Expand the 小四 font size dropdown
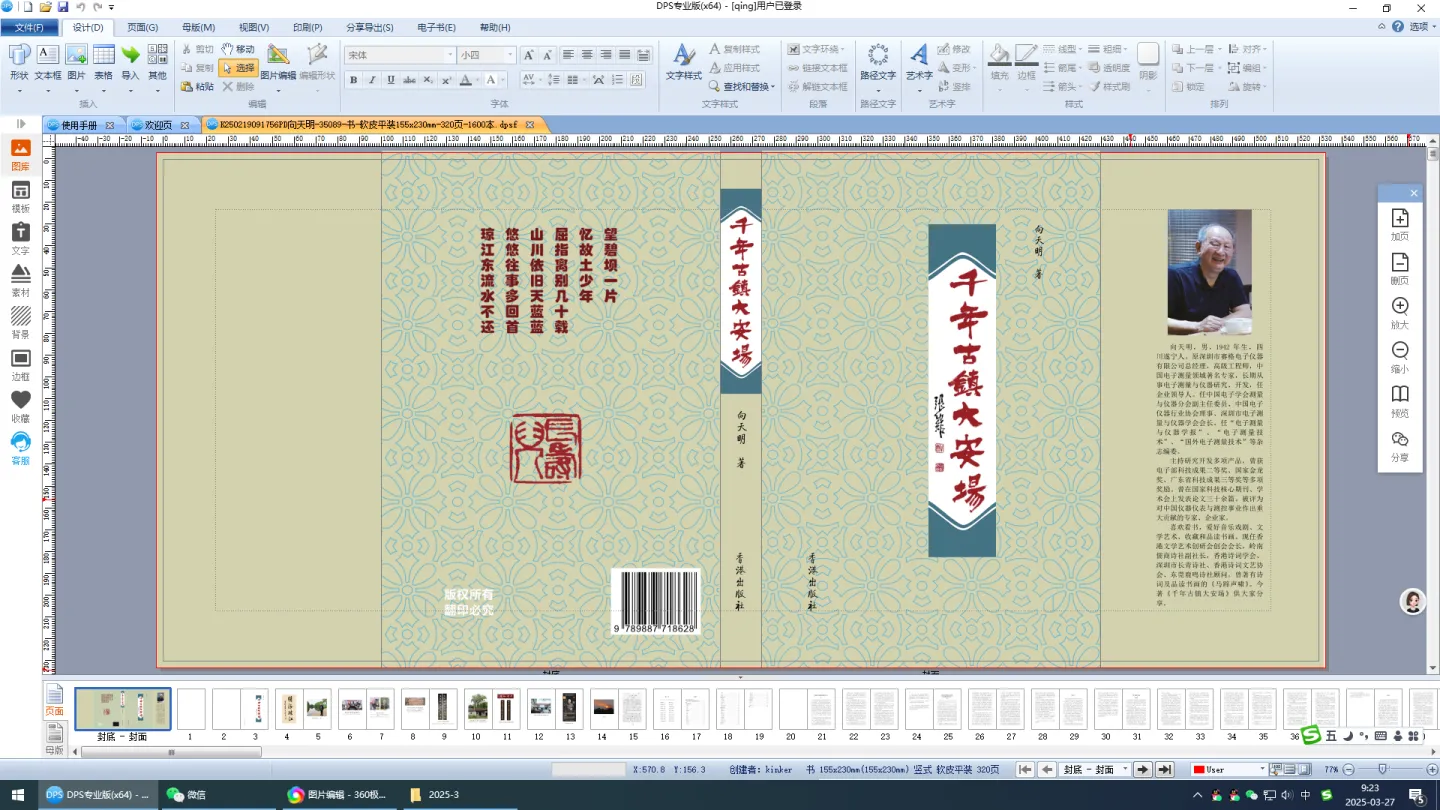 tap(511, 56)
